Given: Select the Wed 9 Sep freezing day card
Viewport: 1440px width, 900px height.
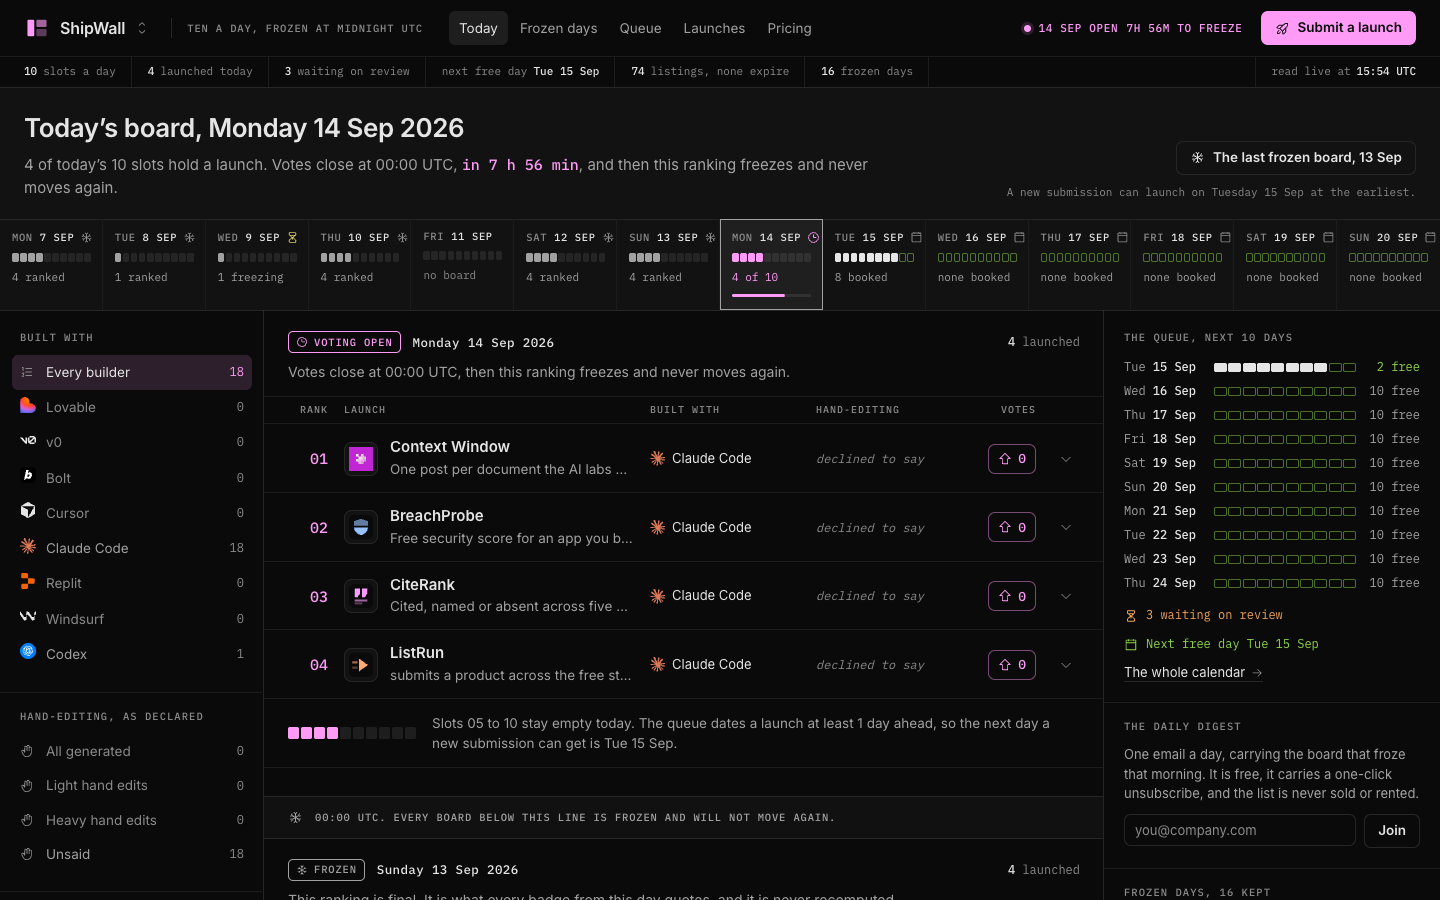Looking at the screenshot, I should pos(257,264).
